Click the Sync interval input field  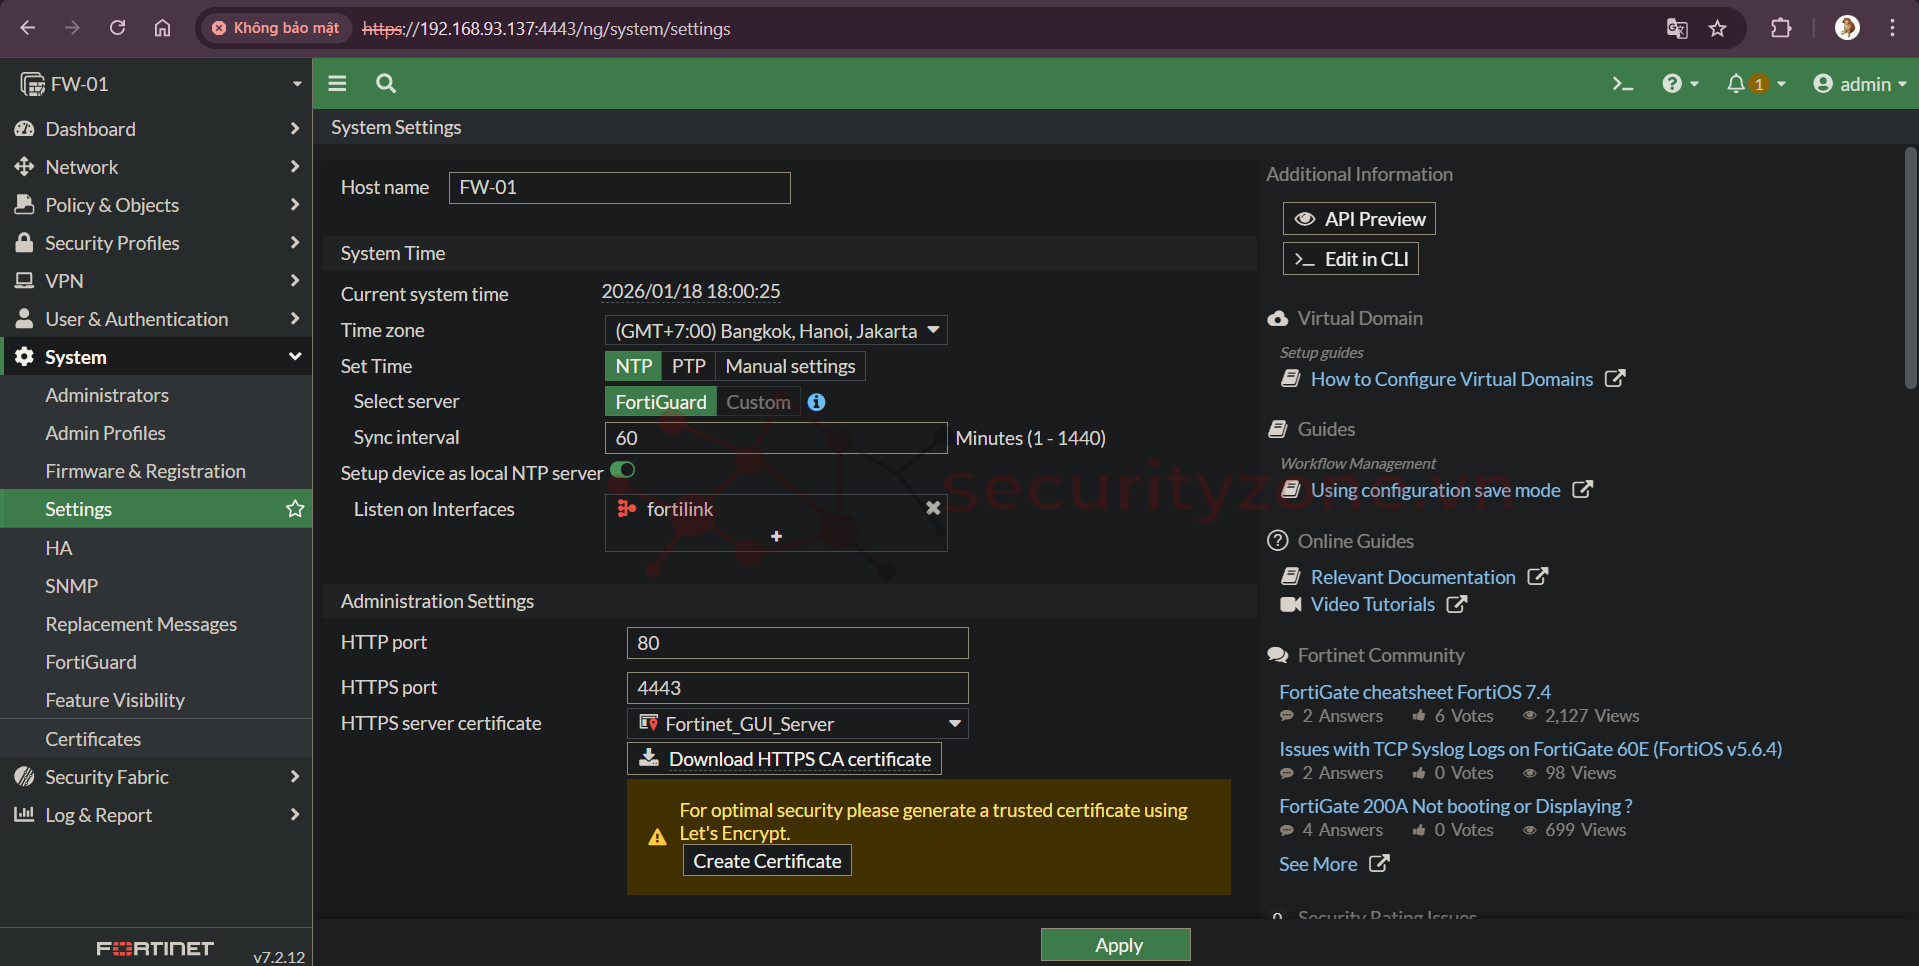point(776,438)
